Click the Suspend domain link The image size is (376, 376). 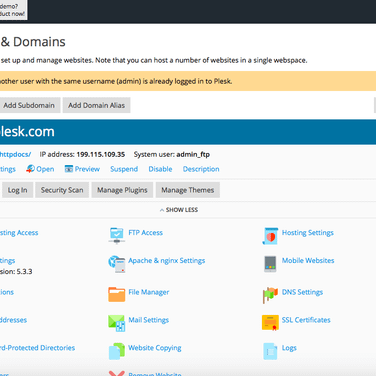124,169
